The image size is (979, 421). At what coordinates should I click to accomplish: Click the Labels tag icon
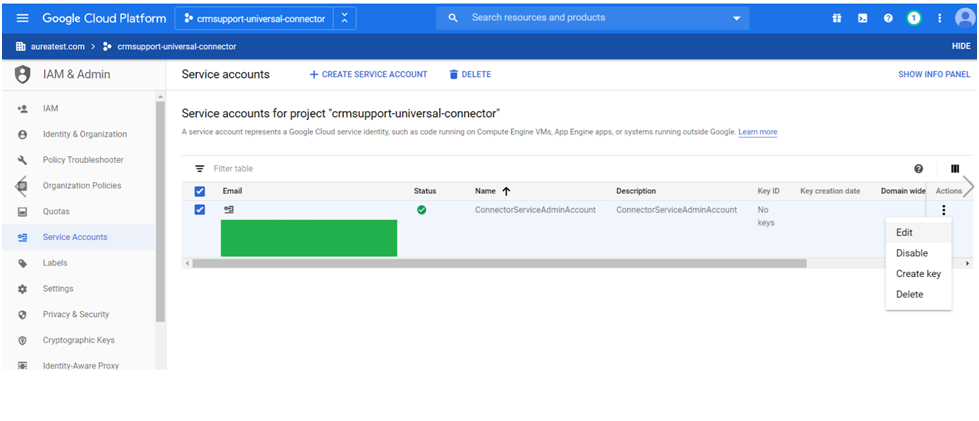tap(22, 263)
